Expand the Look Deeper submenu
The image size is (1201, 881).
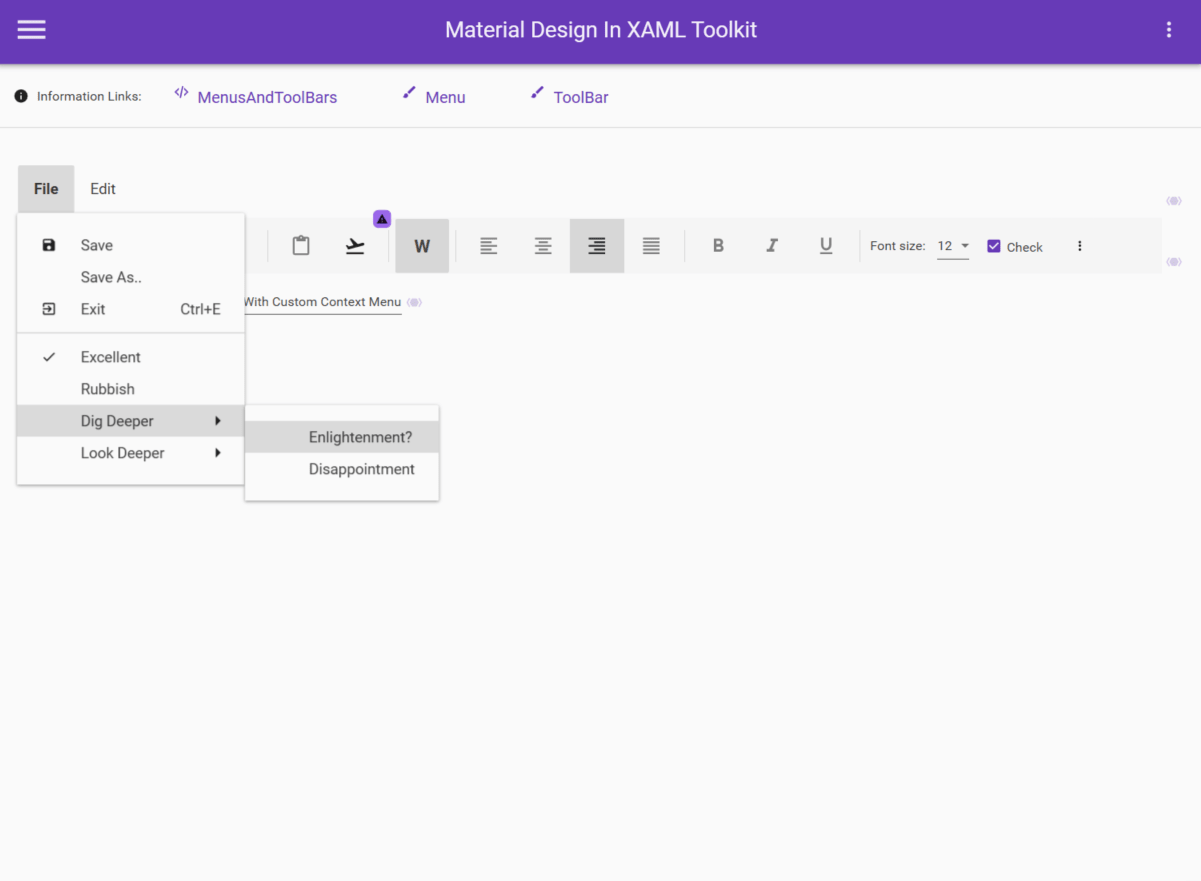pyautogui.click(x=122, y=453)
